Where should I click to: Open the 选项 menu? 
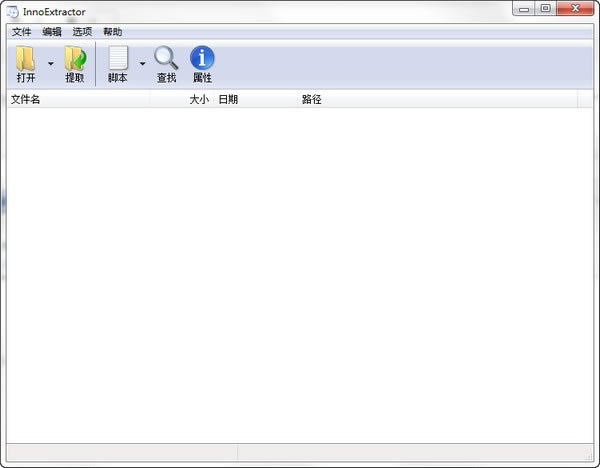(x=82, y=32)
